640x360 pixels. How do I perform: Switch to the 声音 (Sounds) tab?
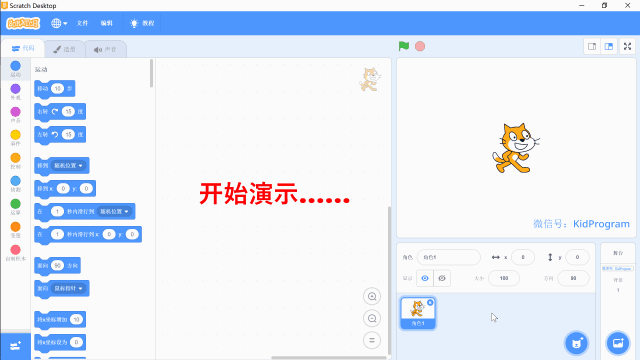coord(105,49)
